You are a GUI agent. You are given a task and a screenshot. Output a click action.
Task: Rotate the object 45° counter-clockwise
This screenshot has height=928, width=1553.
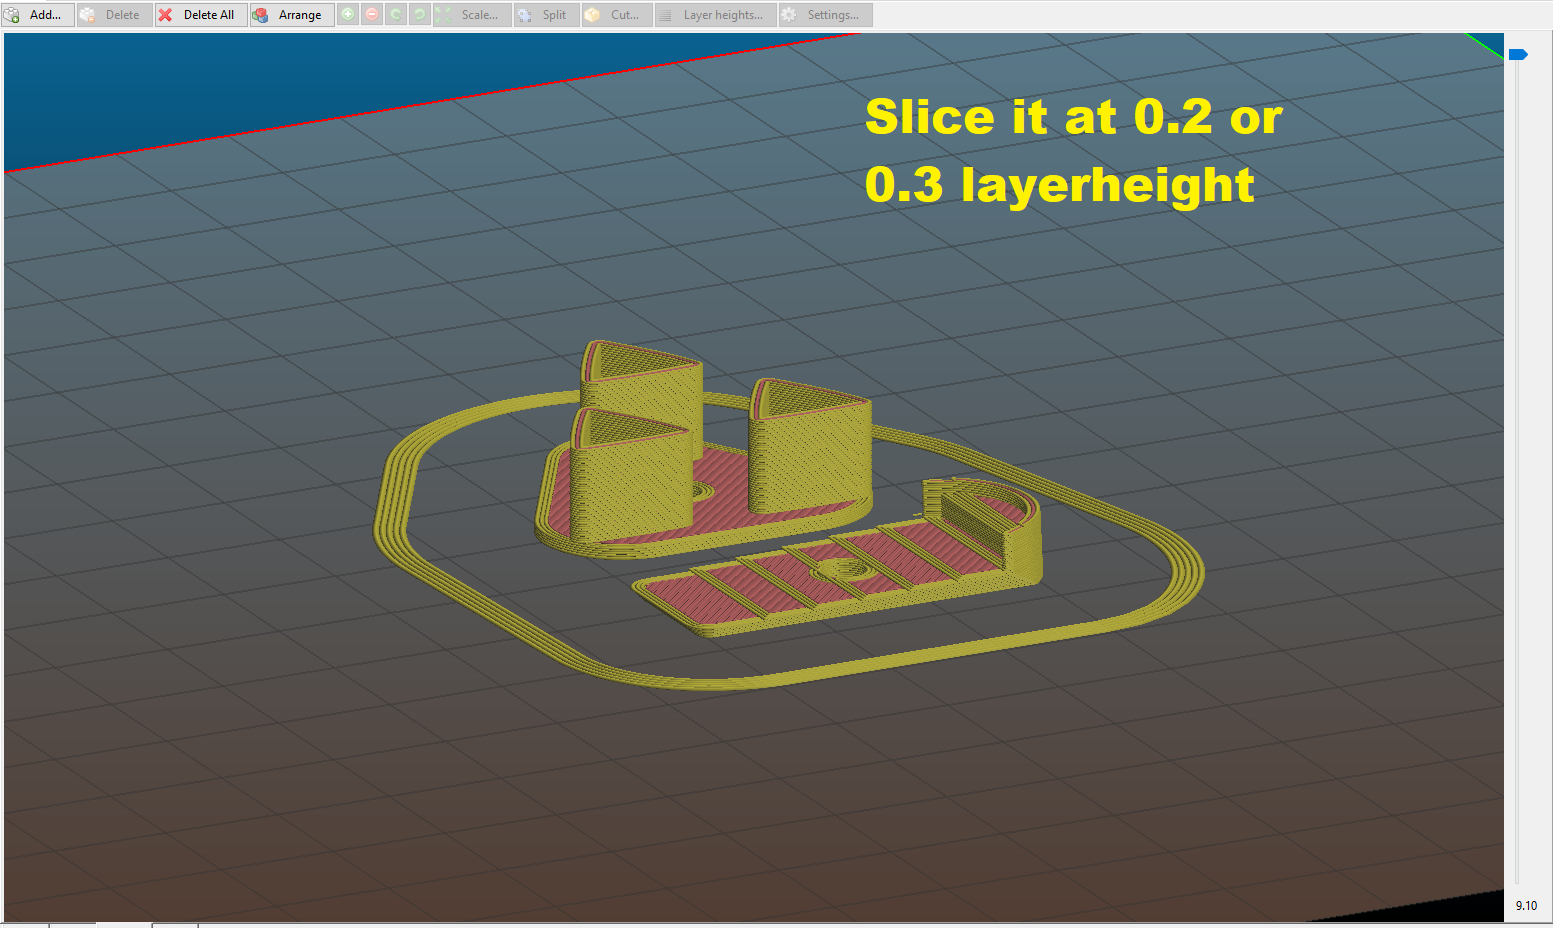tap(396, 15)
